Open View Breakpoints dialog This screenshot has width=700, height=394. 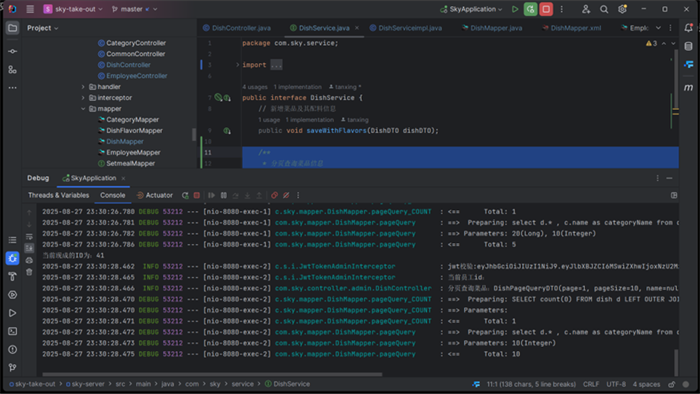pos(274,195)
